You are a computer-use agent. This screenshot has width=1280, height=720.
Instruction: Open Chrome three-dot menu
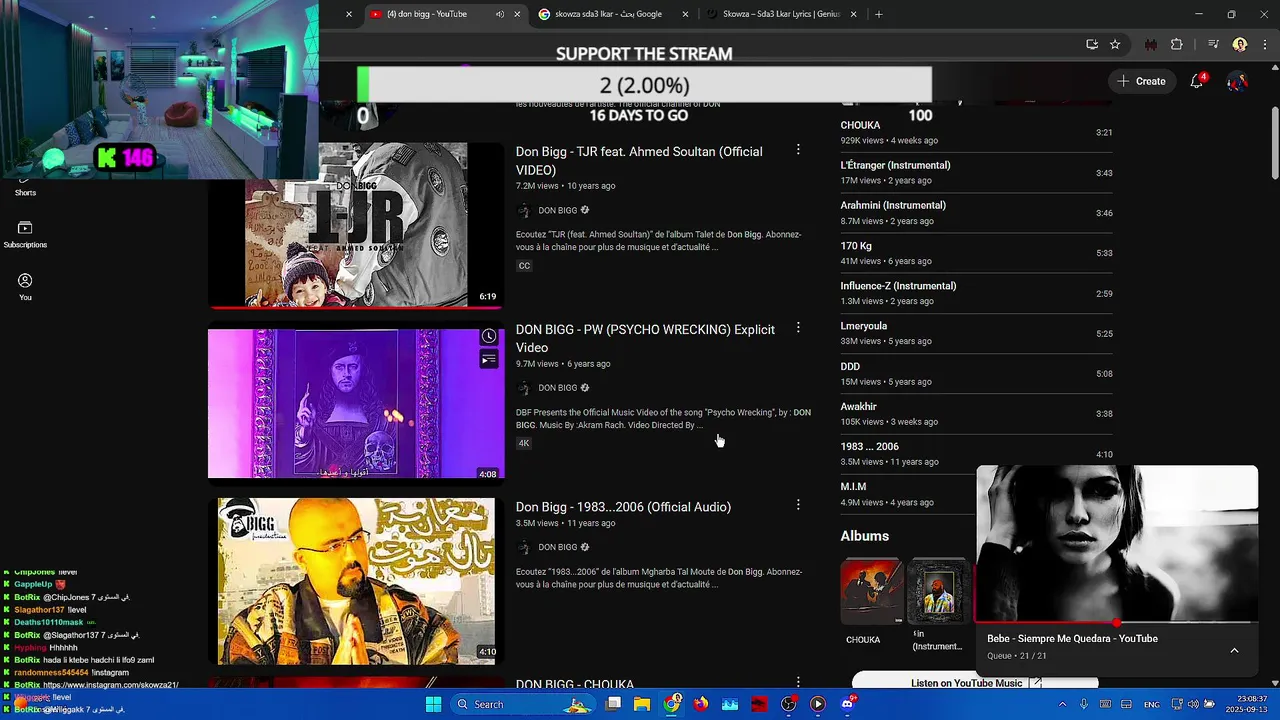coord(1263,44)
